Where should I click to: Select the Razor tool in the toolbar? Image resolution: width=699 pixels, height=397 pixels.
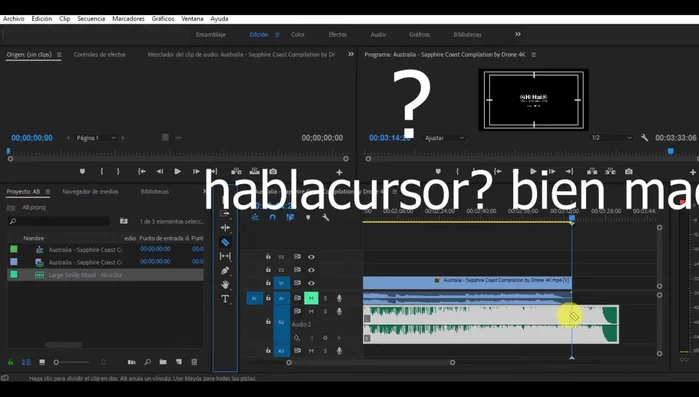225,242
